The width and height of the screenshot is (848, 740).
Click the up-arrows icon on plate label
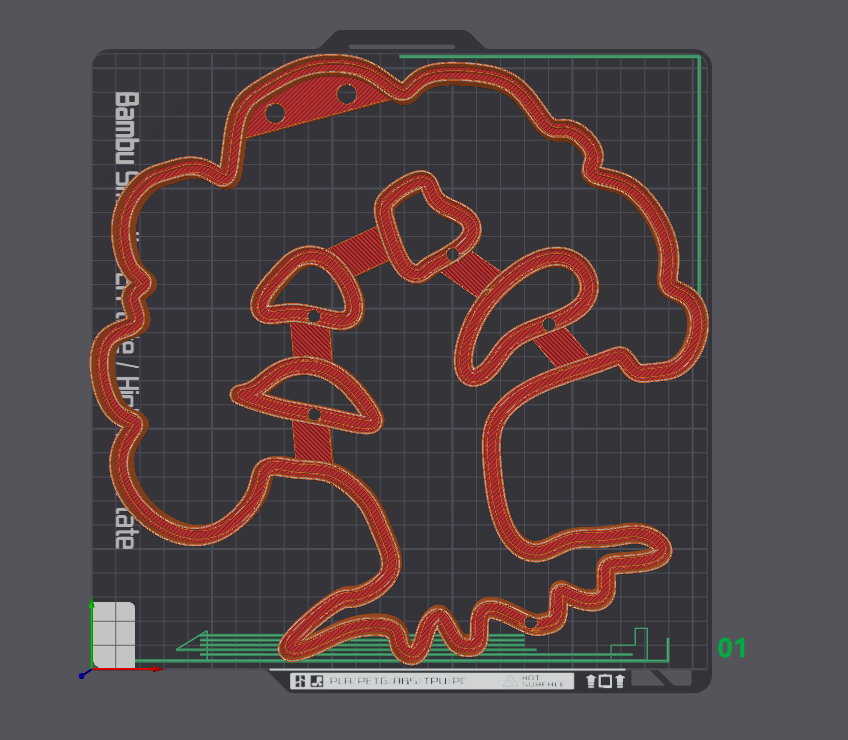tap(605, 681)
